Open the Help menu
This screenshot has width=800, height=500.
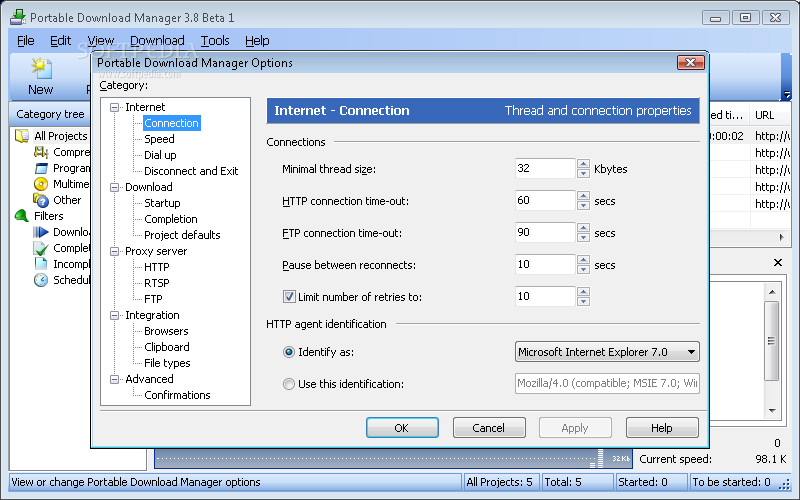[x=257, y=40]
